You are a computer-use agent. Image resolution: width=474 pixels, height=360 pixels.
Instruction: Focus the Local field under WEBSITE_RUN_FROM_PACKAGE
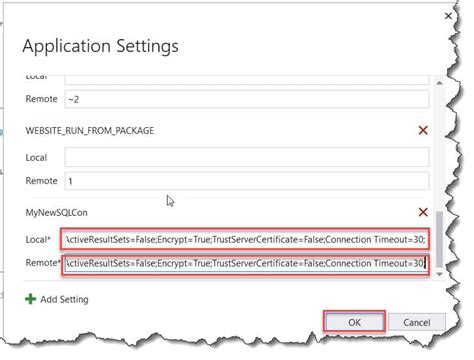pyautogui.click(x=247, y=157)
